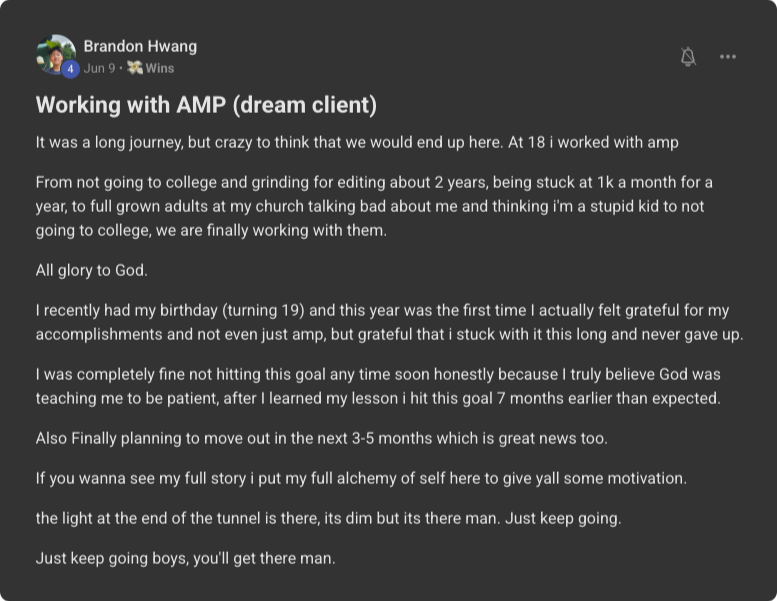Open the Wins category label
Viewport: 777px width, 601px height.
click(x=160, y=68)
